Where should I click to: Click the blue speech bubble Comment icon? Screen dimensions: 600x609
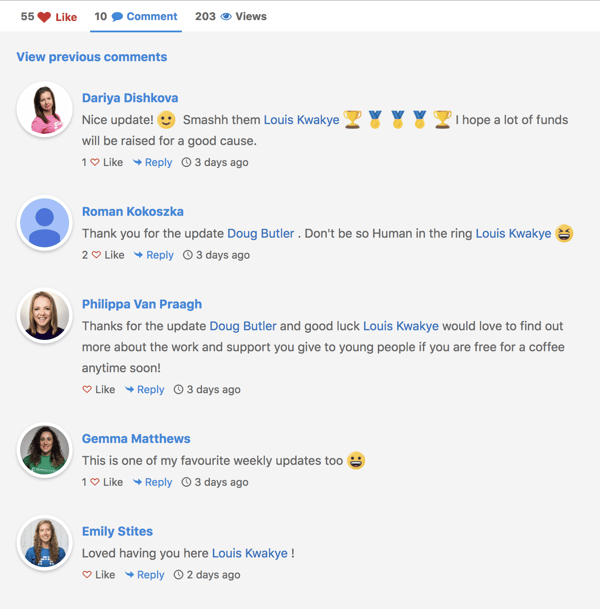(117, 17)
